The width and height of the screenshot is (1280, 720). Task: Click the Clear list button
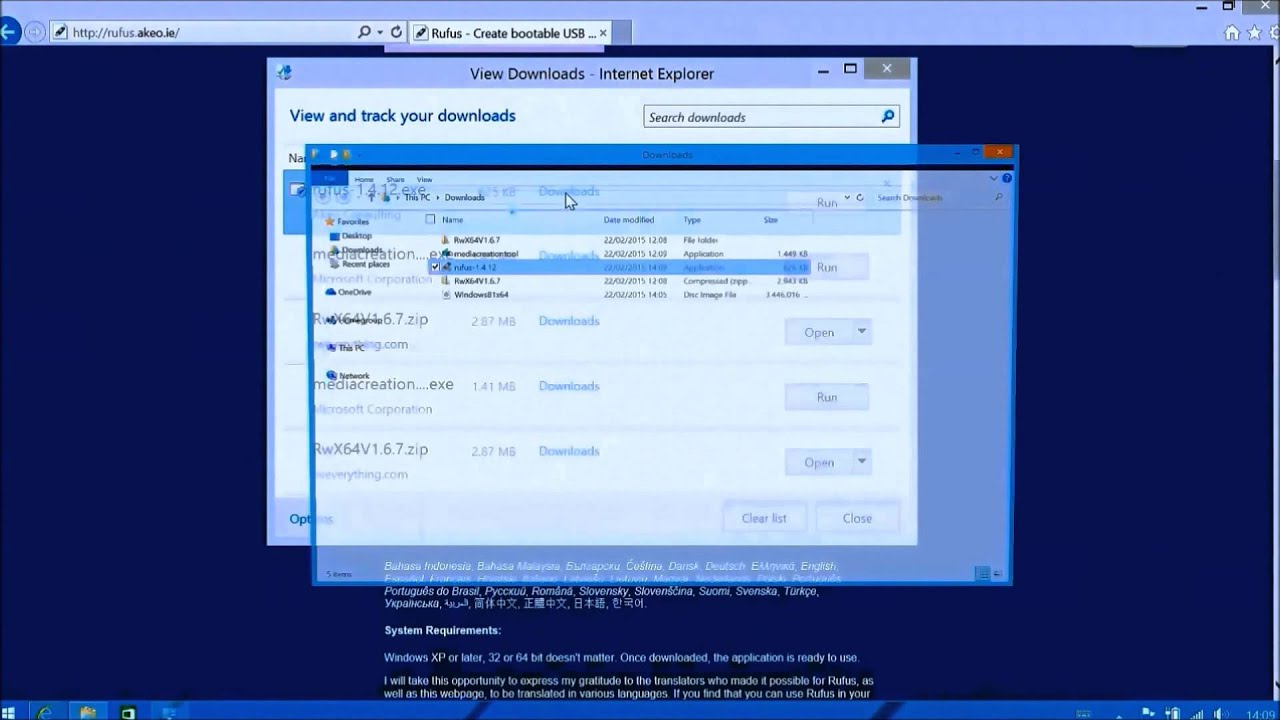(x=764, y=518)
